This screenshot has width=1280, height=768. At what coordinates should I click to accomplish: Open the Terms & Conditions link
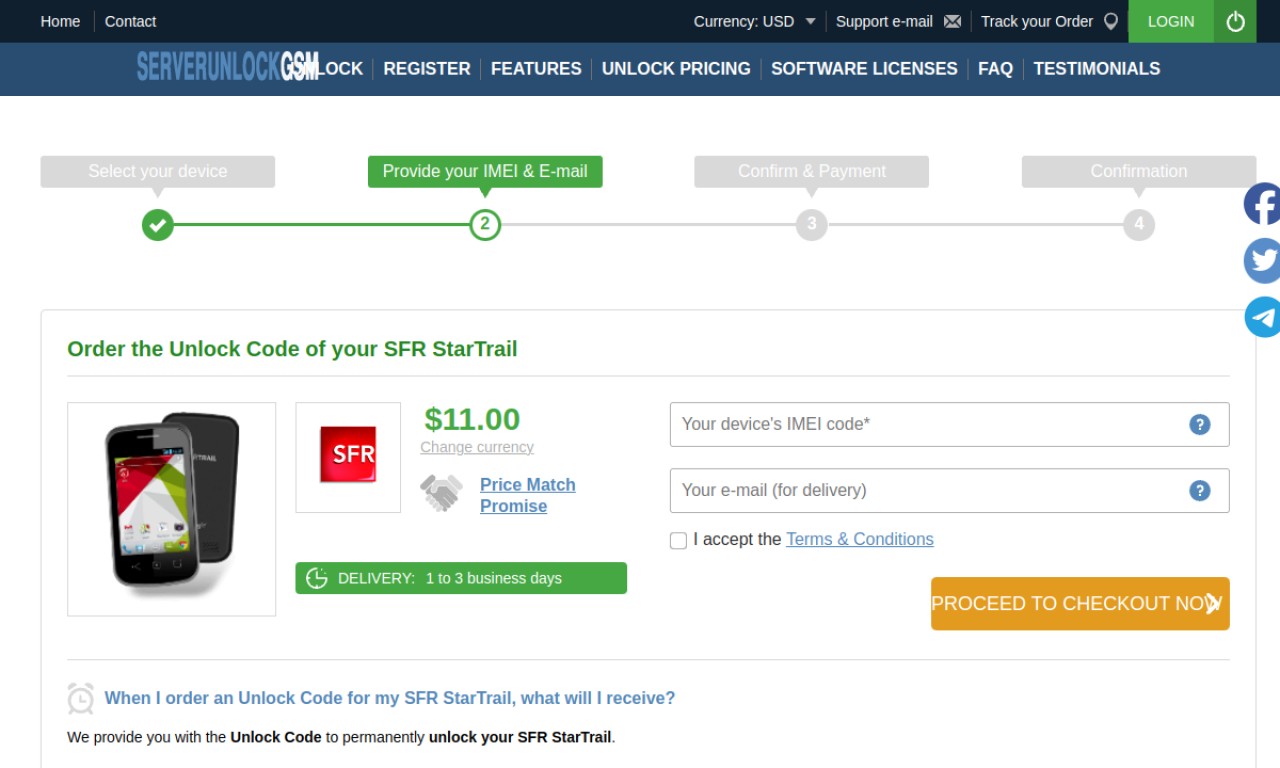pos(860,539)
